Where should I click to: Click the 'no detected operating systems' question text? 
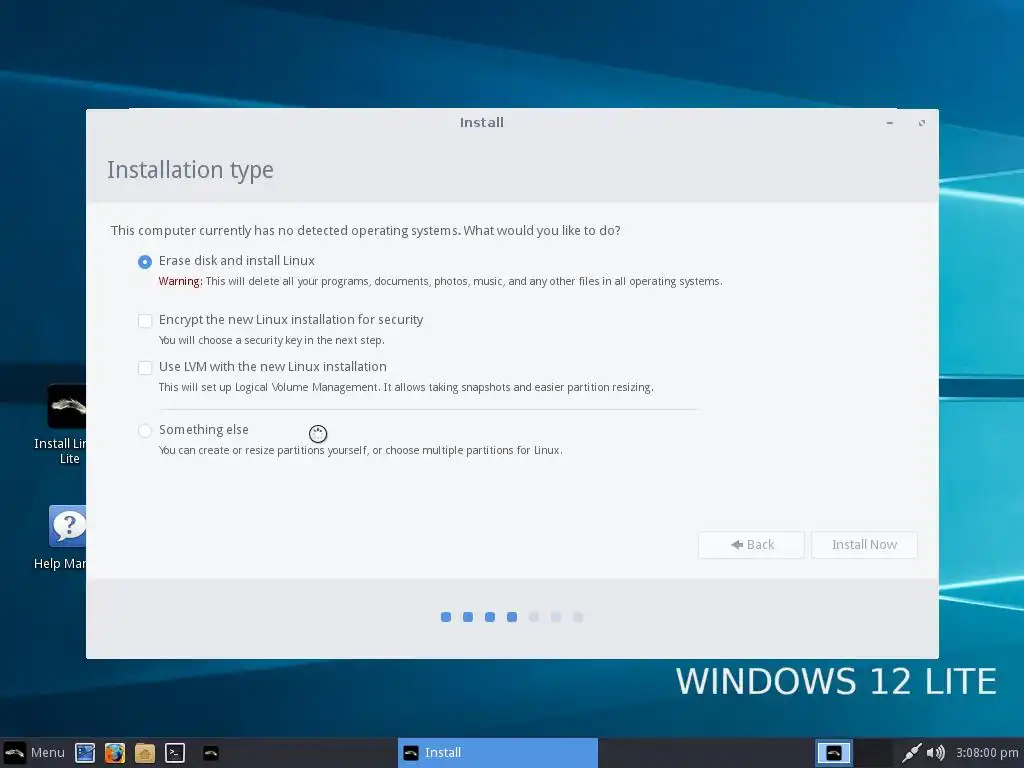366,231
